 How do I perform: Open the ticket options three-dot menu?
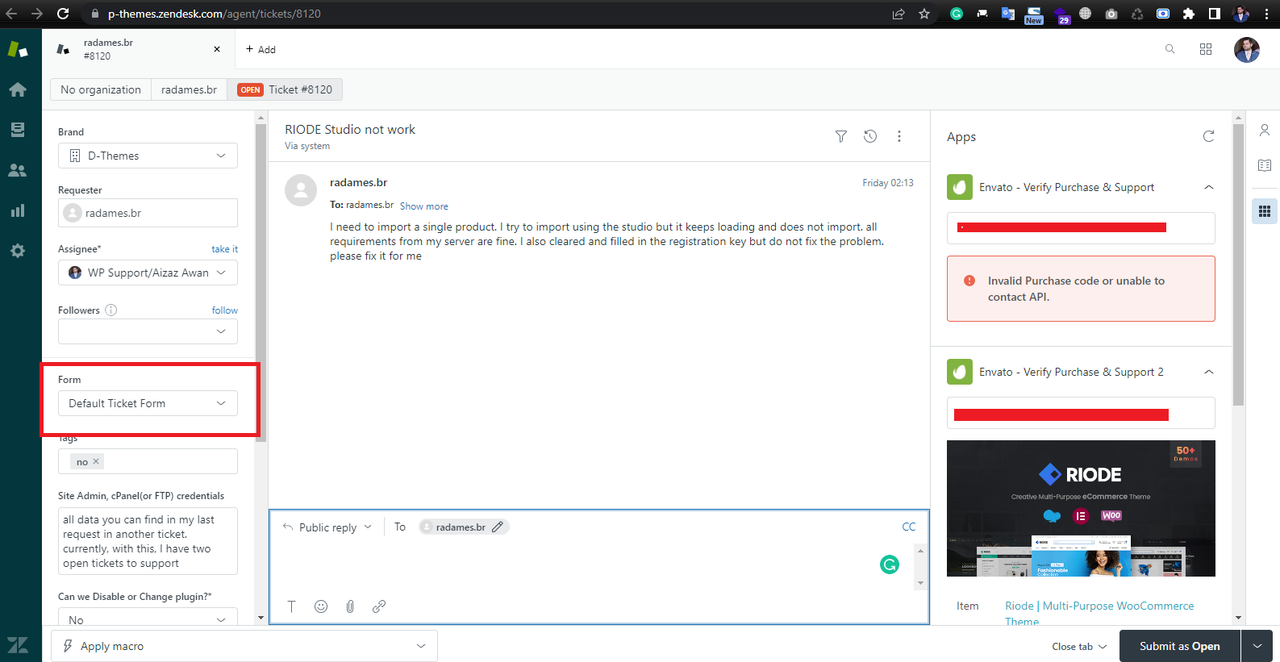[x=899, y=136]
